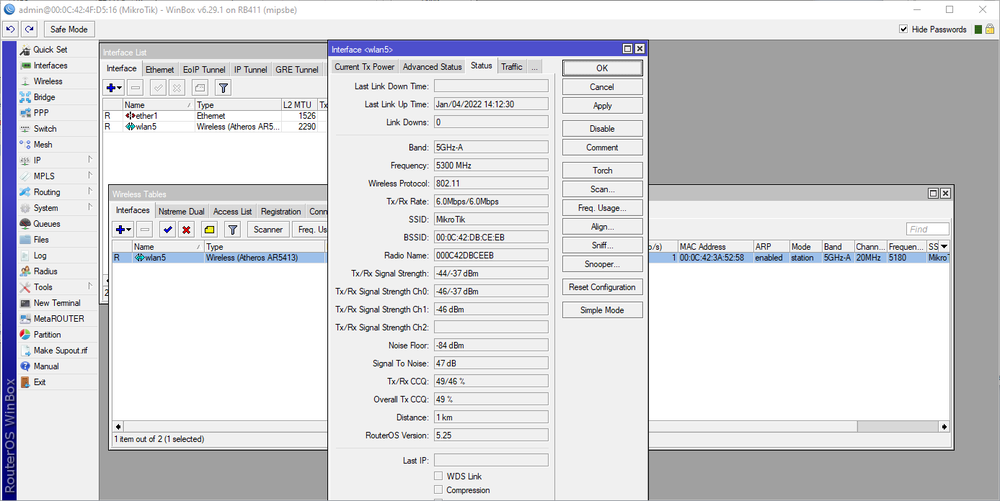Open New Terminal from the sidebar

pos(56,303)
